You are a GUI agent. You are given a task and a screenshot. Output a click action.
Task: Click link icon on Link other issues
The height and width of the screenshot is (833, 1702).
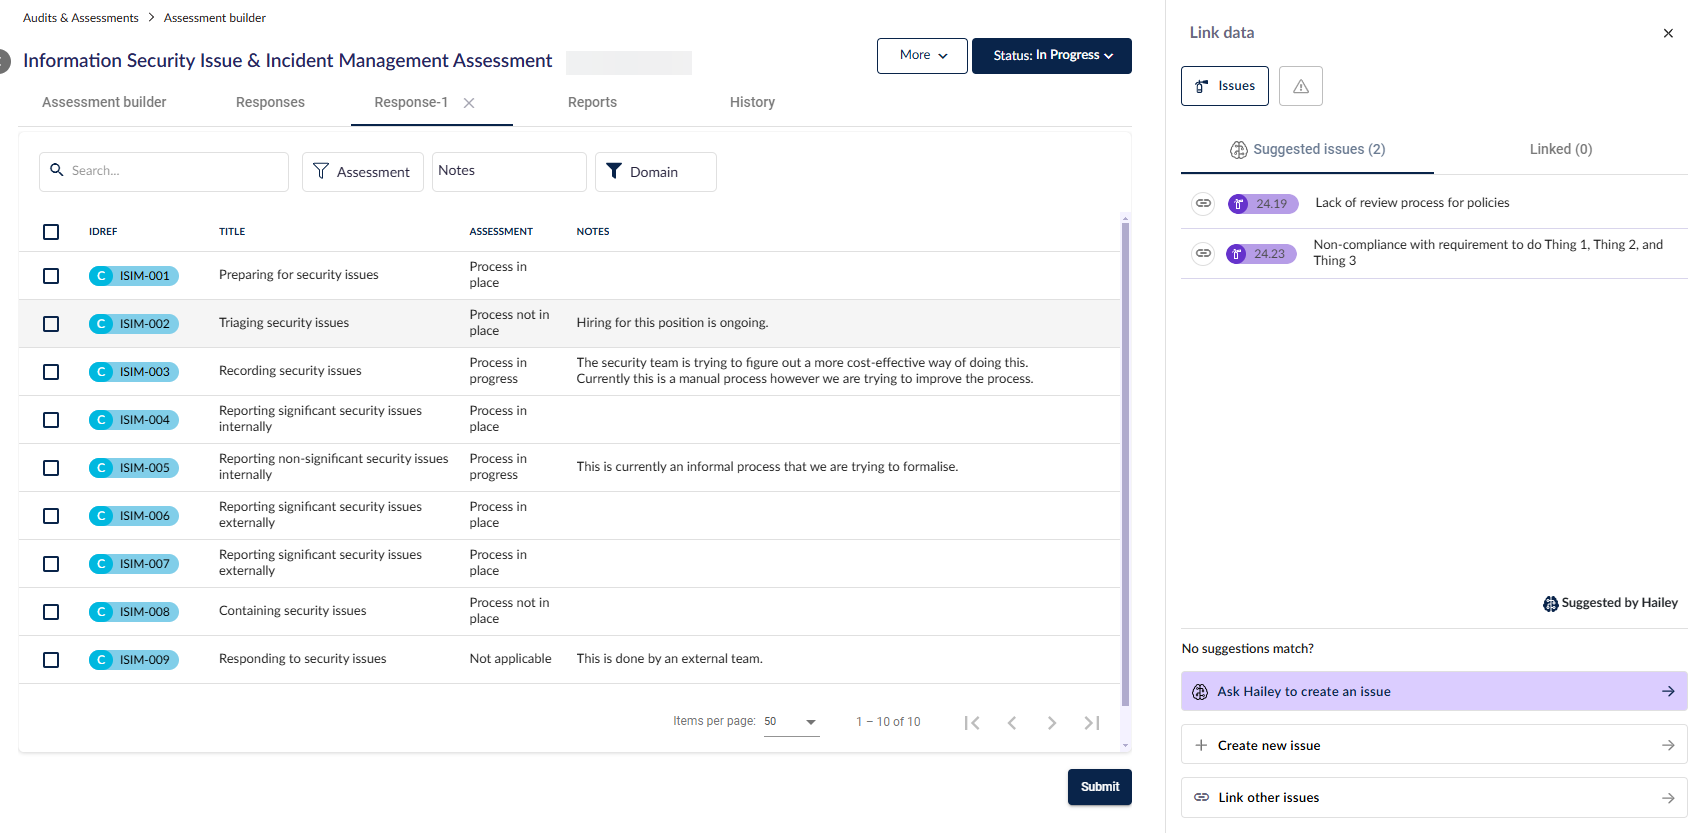[1201, 797]
